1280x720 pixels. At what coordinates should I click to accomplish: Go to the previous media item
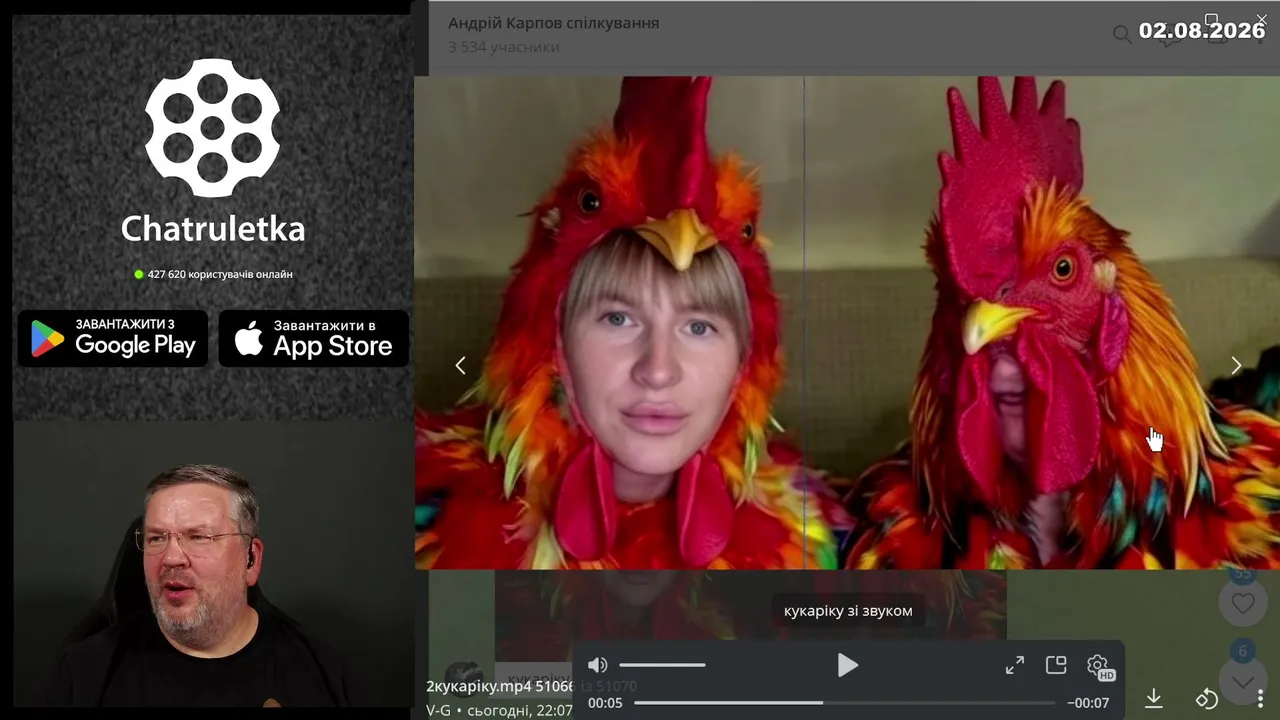[460, 366]
